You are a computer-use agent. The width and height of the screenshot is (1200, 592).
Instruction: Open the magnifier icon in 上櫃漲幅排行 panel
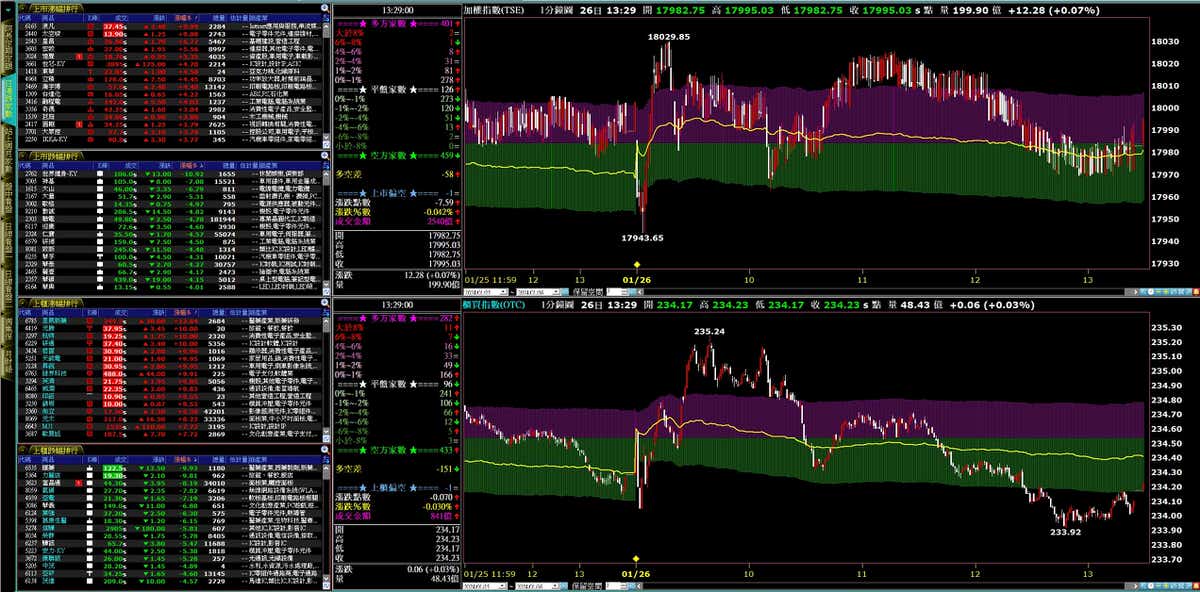[323, 303]
